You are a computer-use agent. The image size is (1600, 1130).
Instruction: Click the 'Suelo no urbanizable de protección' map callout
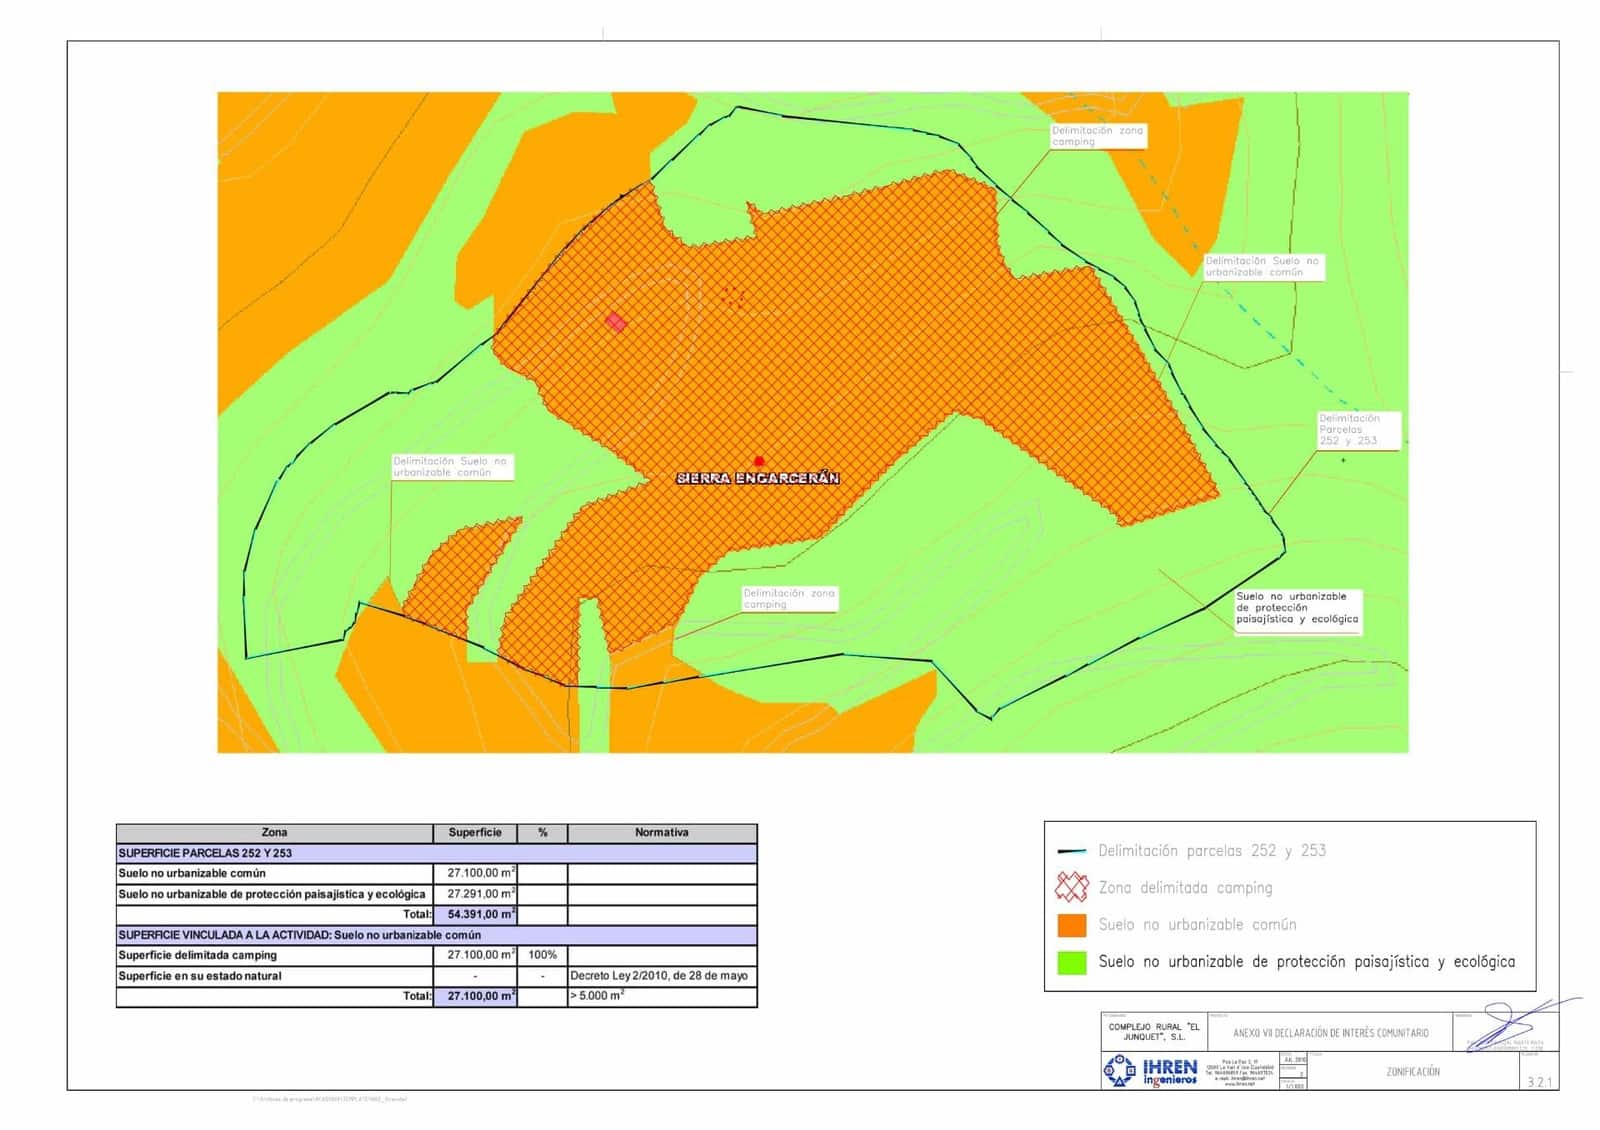[1296, 608]
